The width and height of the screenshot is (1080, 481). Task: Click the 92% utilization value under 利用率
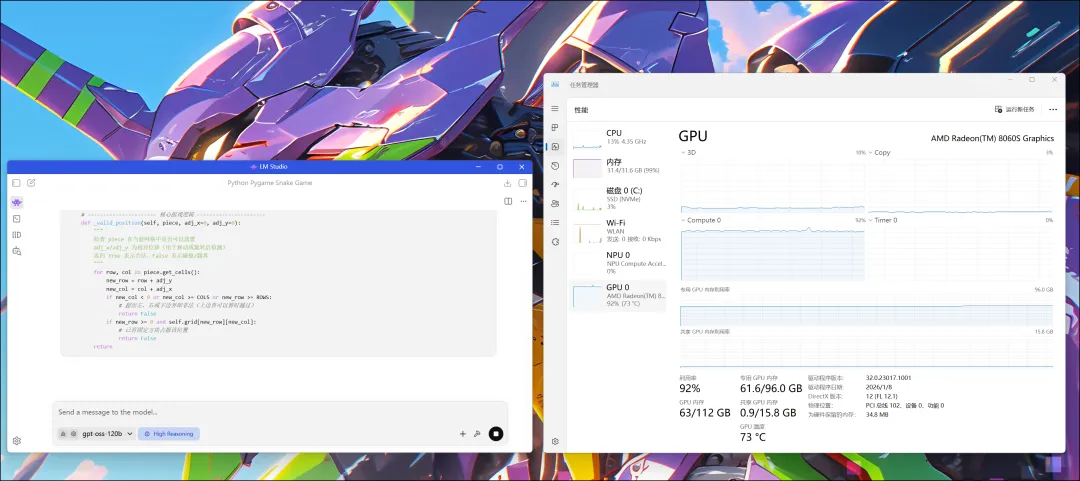690,389
